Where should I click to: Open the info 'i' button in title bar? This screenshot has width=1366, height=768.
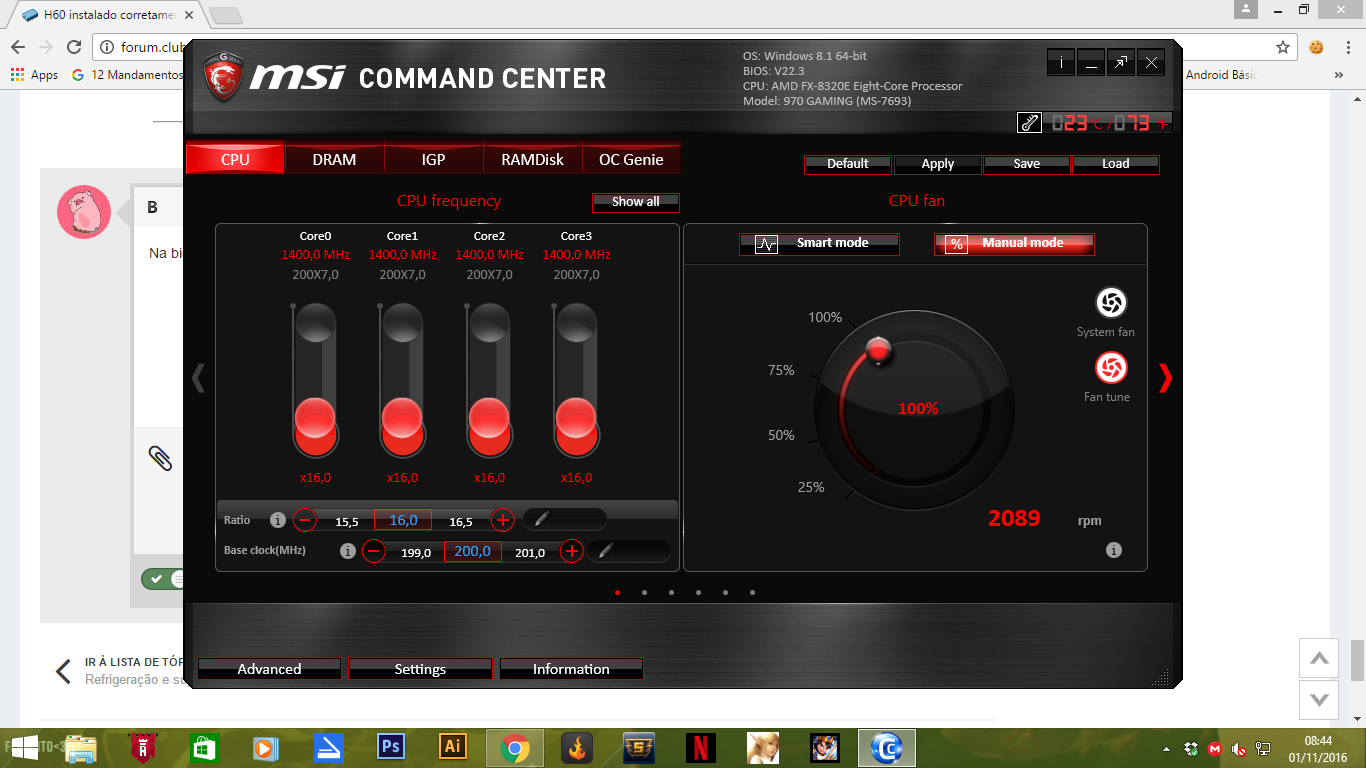pos(1061,62)
